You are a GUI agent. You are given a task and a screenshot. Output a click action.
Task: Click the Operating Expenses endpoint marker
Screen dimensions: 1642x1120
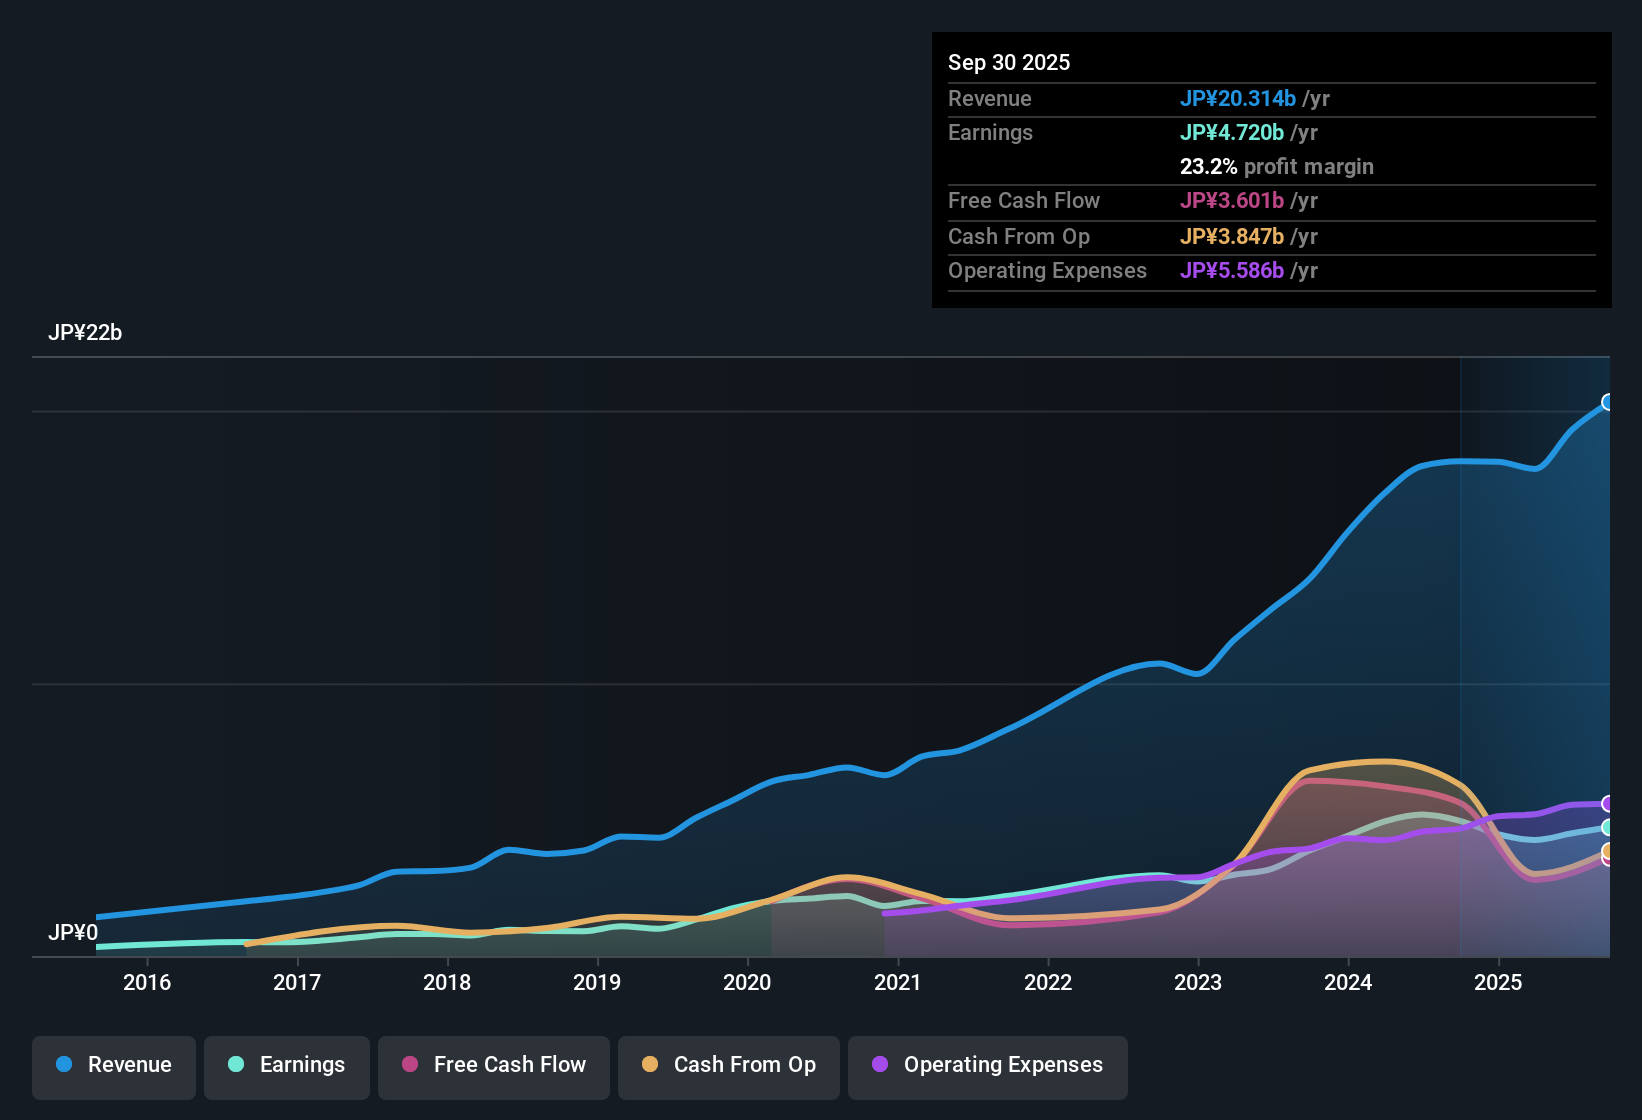click(x=1609, y=803)
